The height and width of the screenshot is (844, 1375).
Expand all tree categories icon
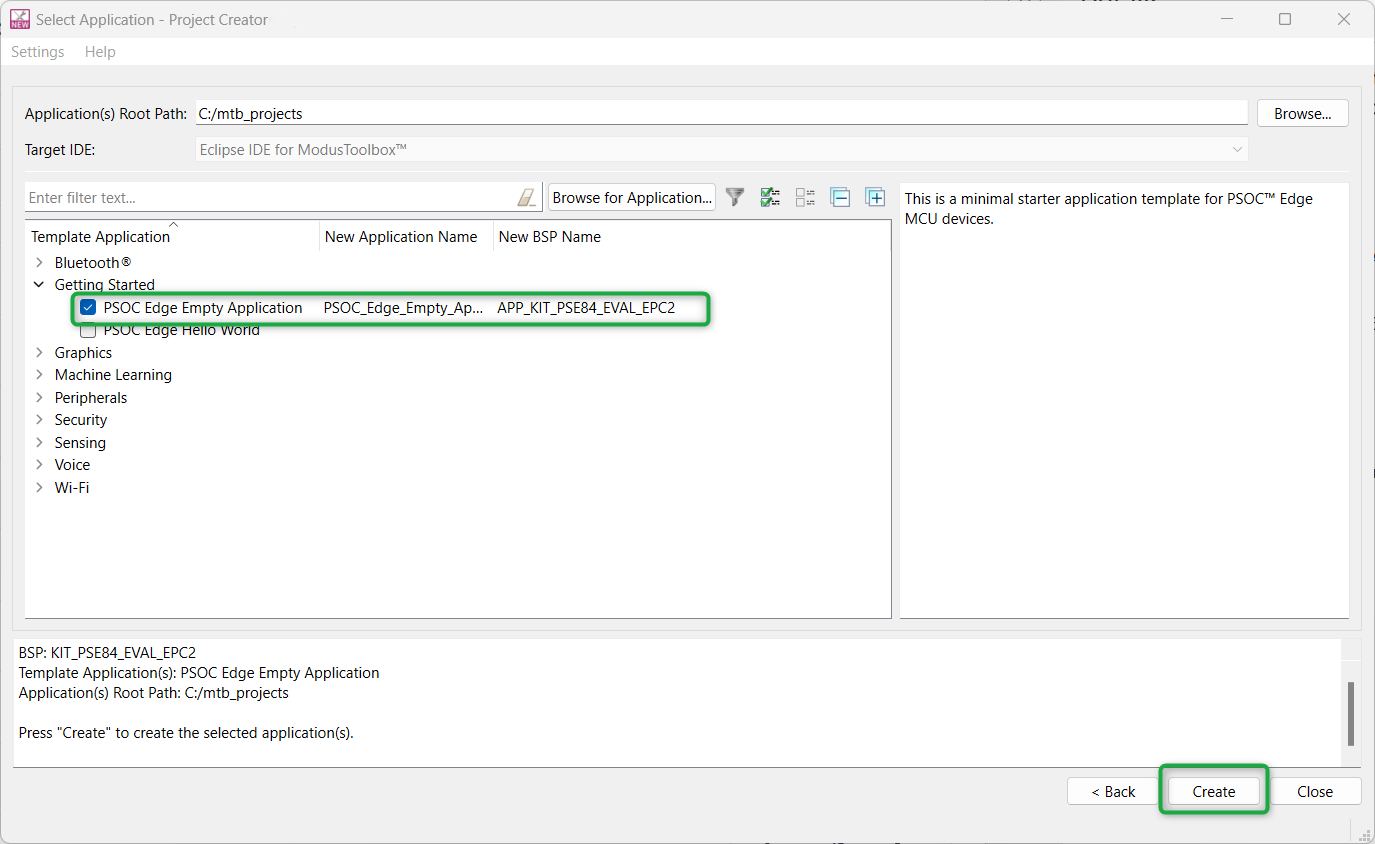(x=875, y=197)
